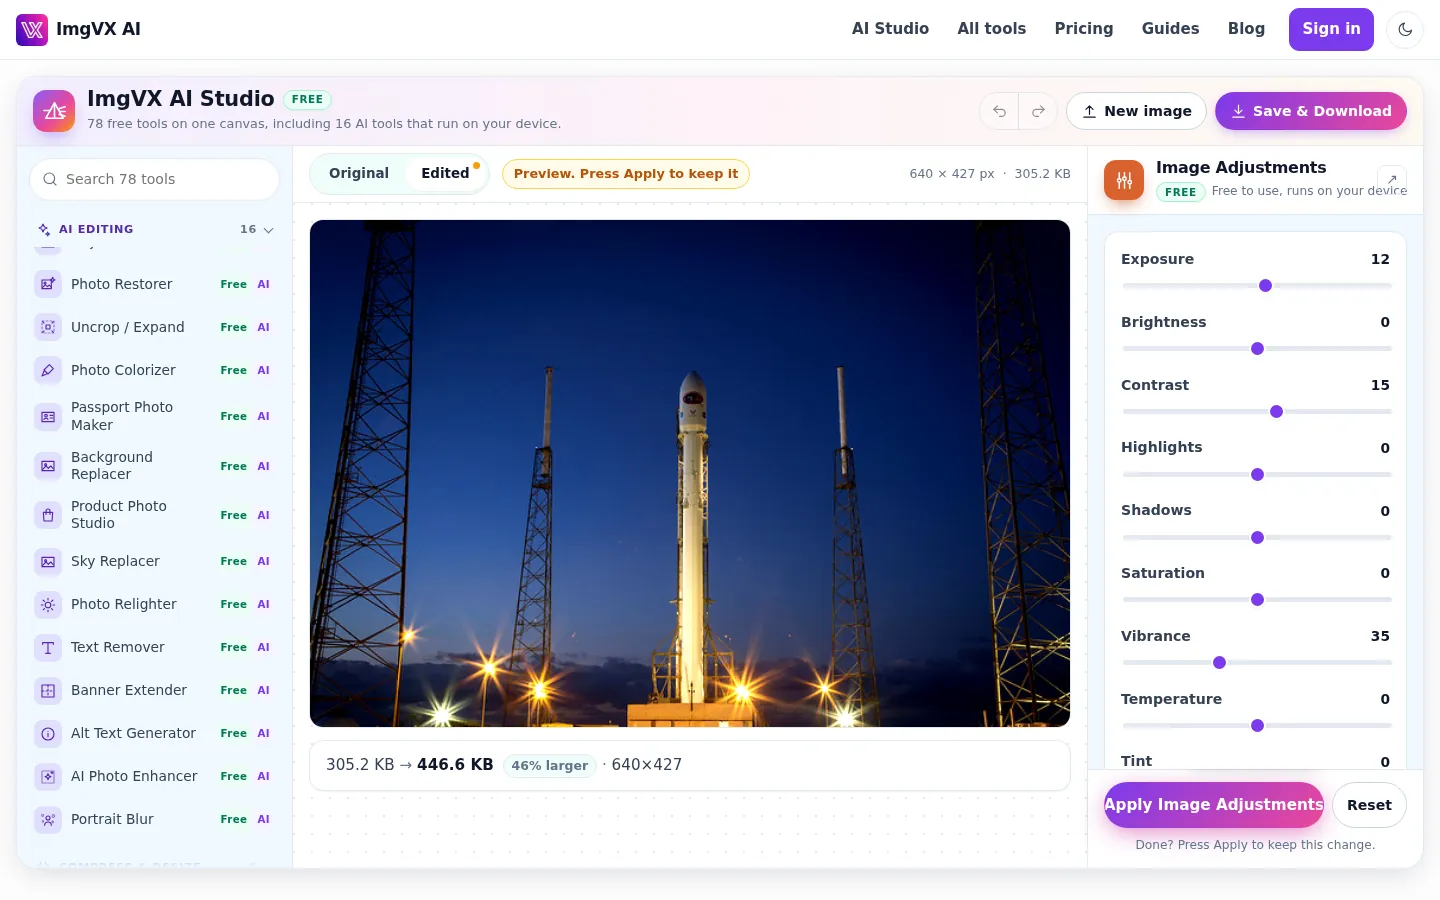Go to the Pricing page
The image size is (1440, 900).
(x=1084, y=29)
